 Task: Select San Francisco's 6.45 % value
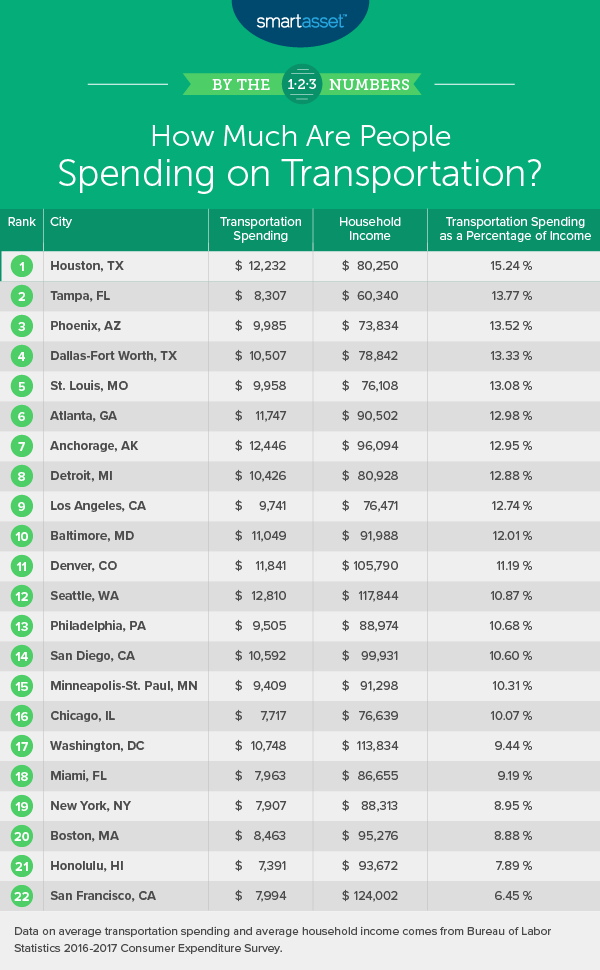coord(511,896)
